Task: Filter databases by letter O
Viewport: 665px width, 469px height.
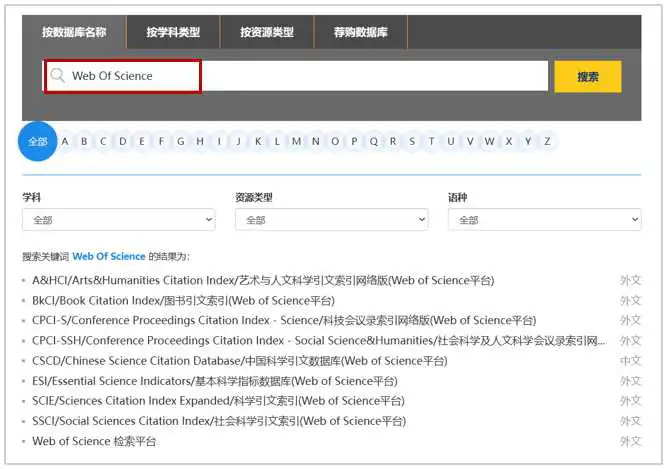Action: (x=335, y=142)
